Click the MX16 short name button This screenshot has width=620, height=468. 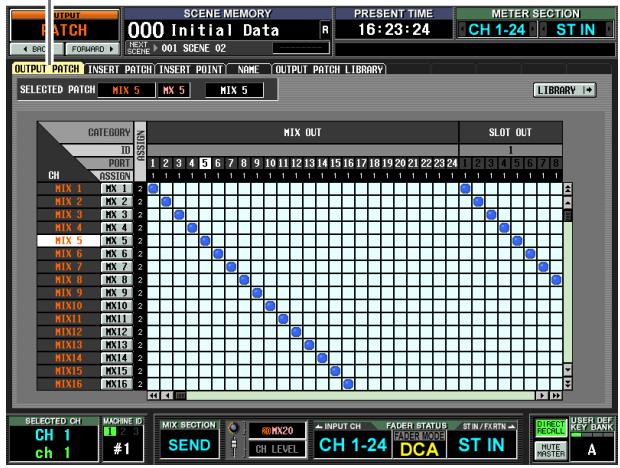pyautogui.click(x=116, y=384)
